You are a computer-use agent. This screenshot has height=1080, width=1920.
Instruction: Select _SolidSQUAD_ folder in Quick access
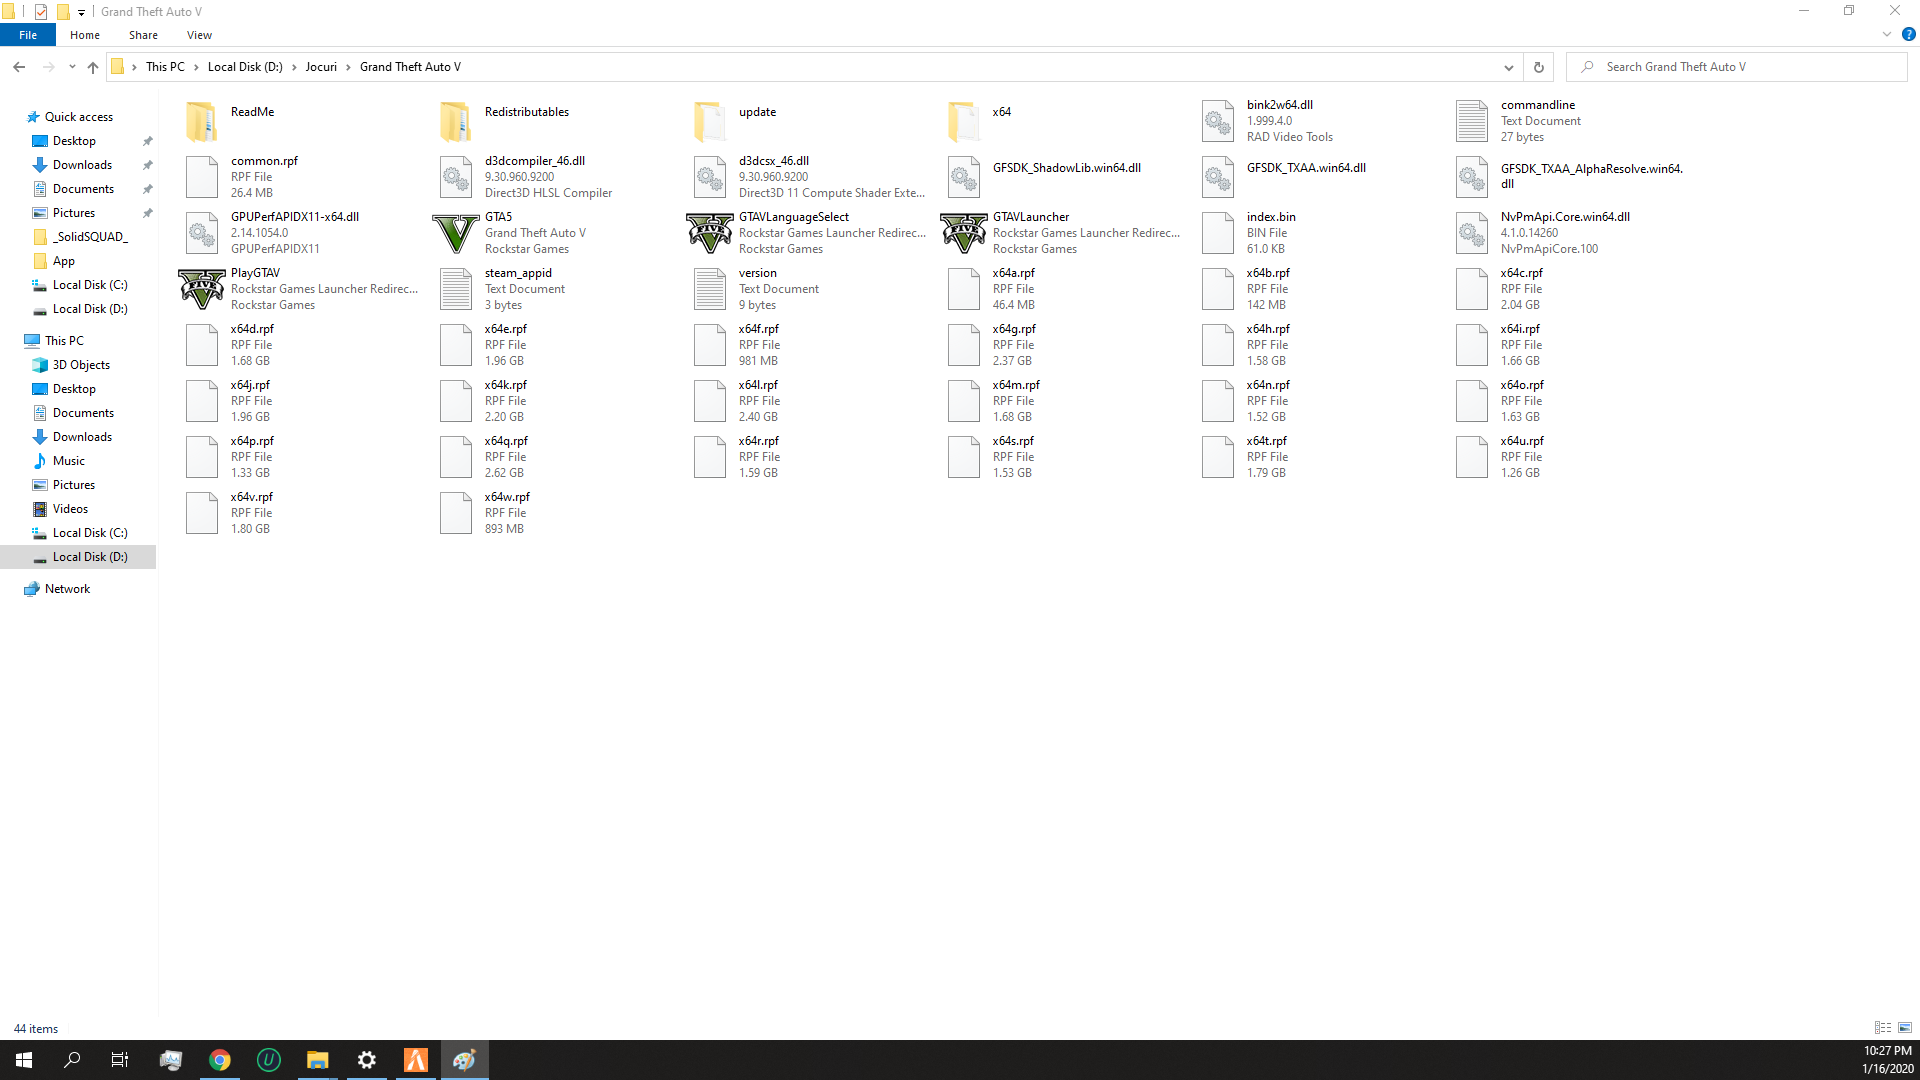coord(90,237)
